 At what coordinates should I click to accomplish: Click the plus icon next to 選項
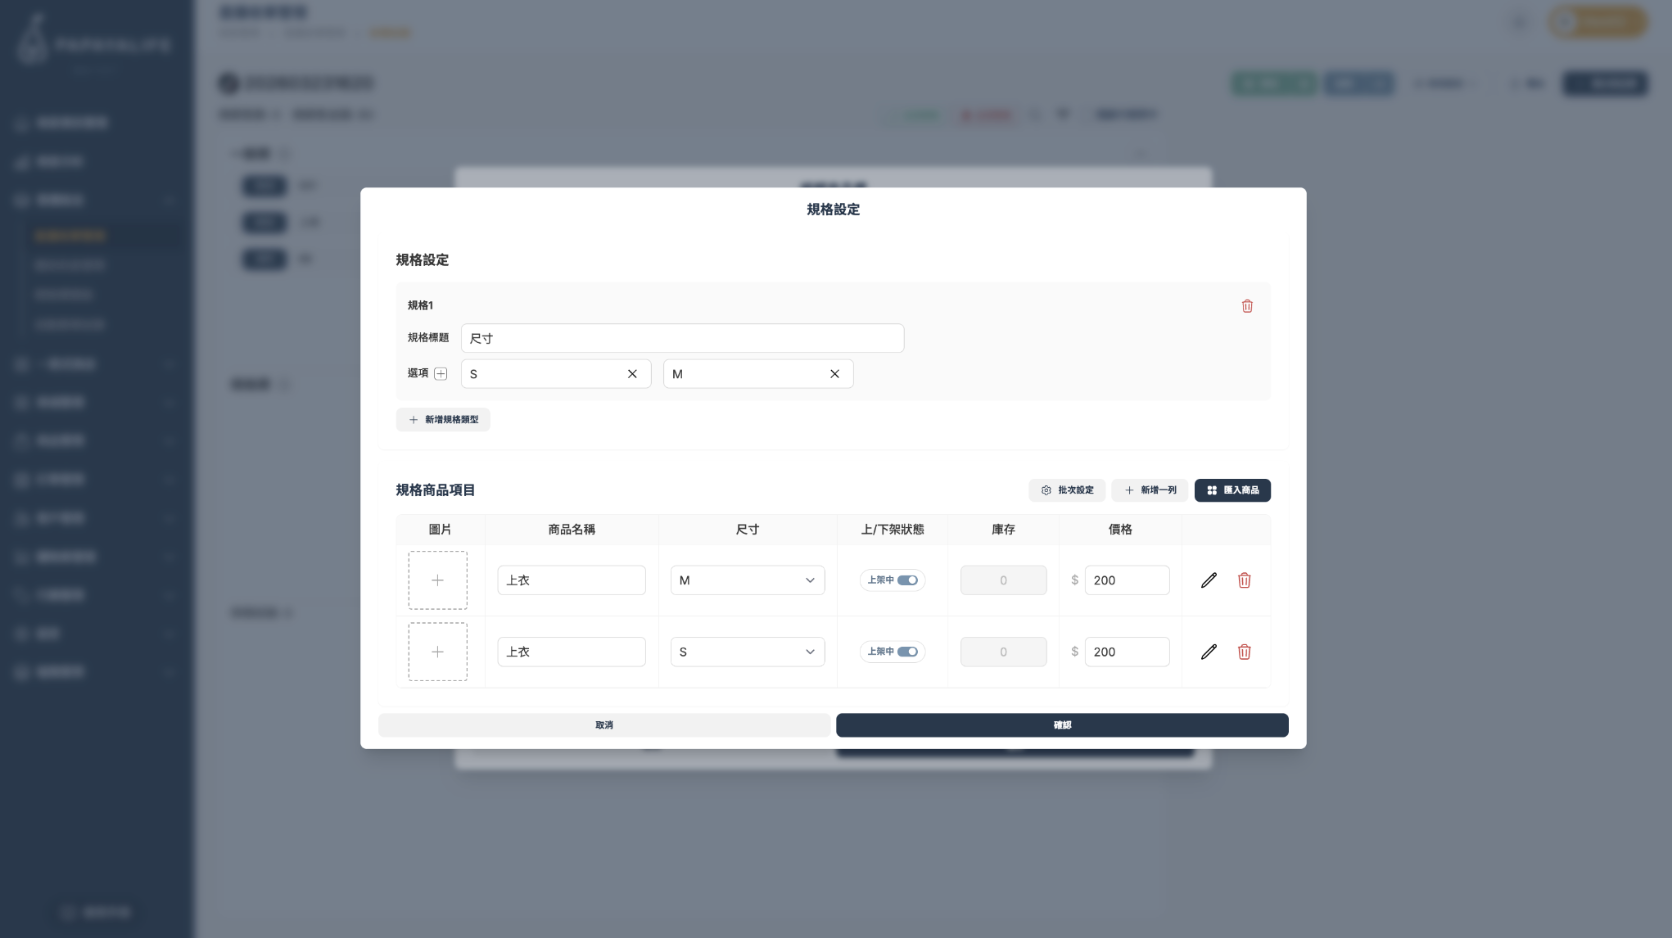(x=440, y=374)
